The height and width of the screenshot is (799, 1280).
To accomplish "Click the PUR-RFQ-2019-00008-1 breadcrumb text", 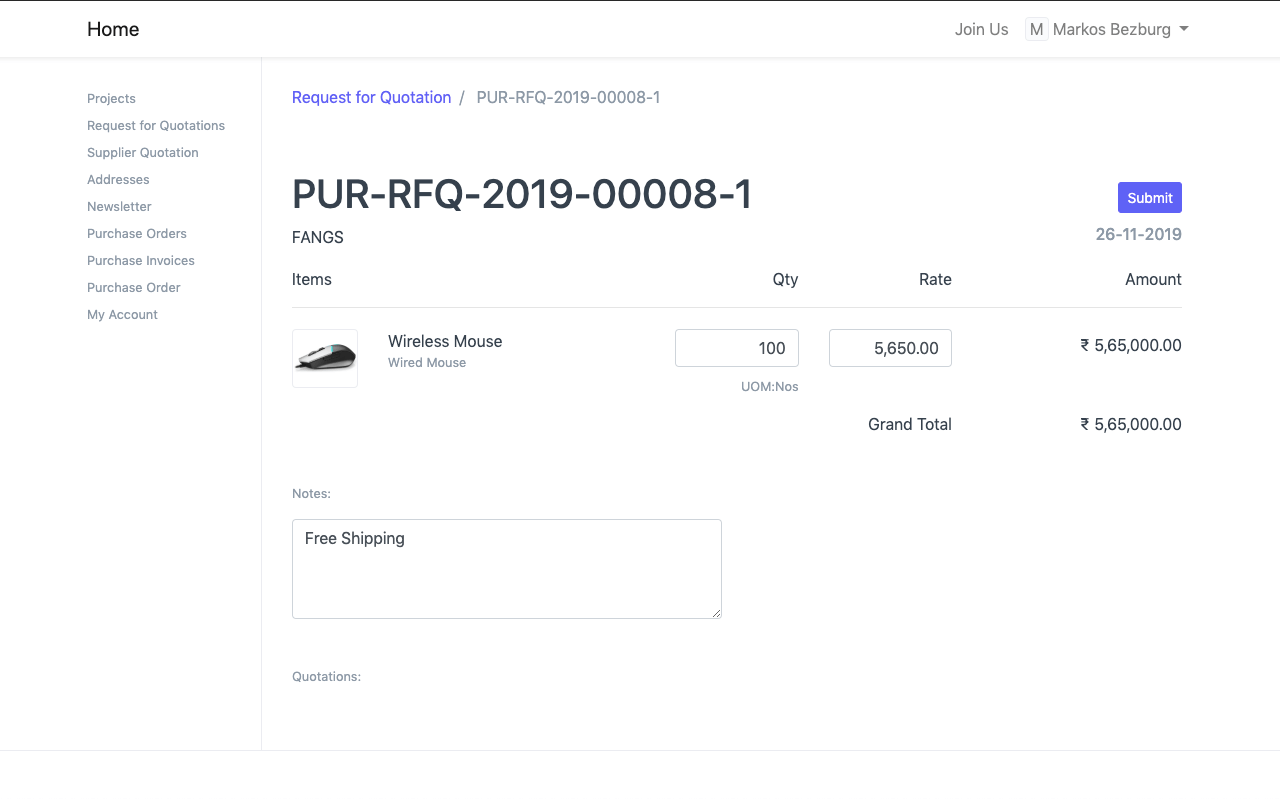I will [x=568, y=97].
